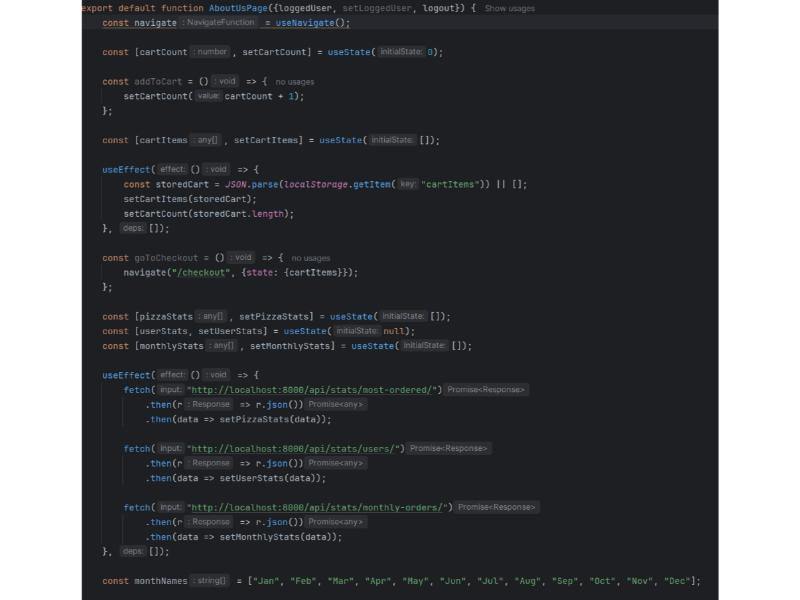Open the most-ordered stats API URL
Viewport: 800px width, 600px height.
(x=314, y=390)
